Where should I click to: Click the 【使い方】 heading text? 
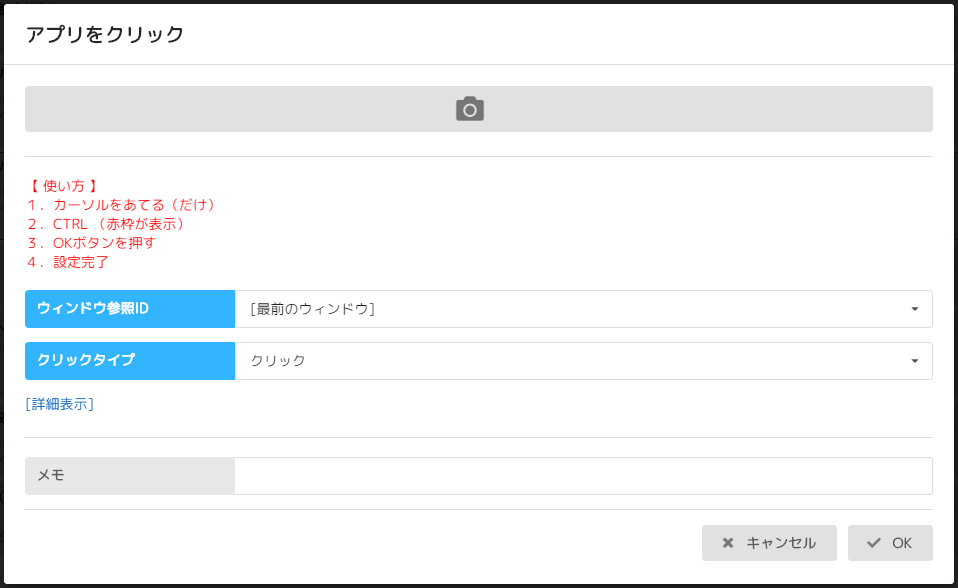pos(63,186)
